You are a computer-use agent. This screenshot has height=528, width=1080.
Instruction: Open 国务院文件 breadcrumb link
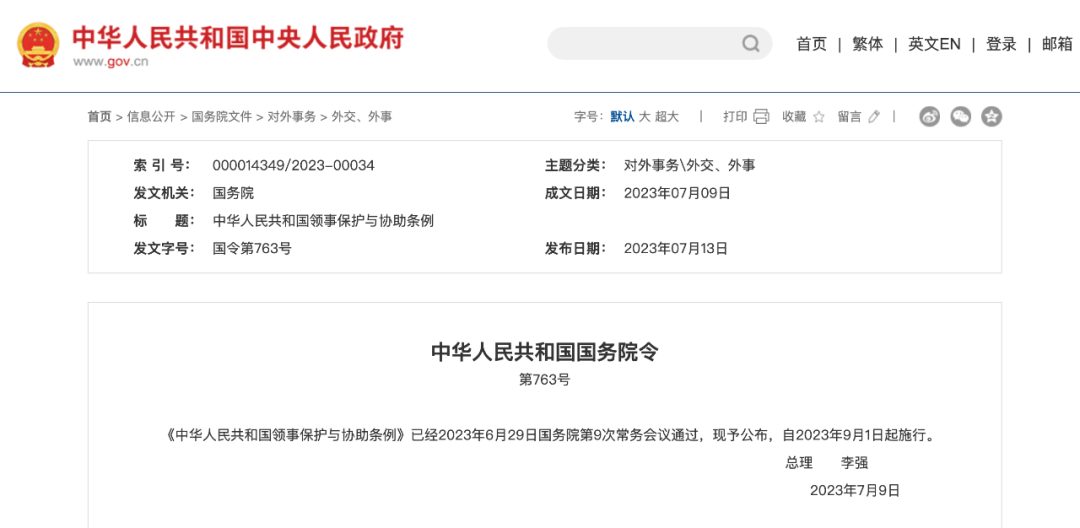click(222, 117)
